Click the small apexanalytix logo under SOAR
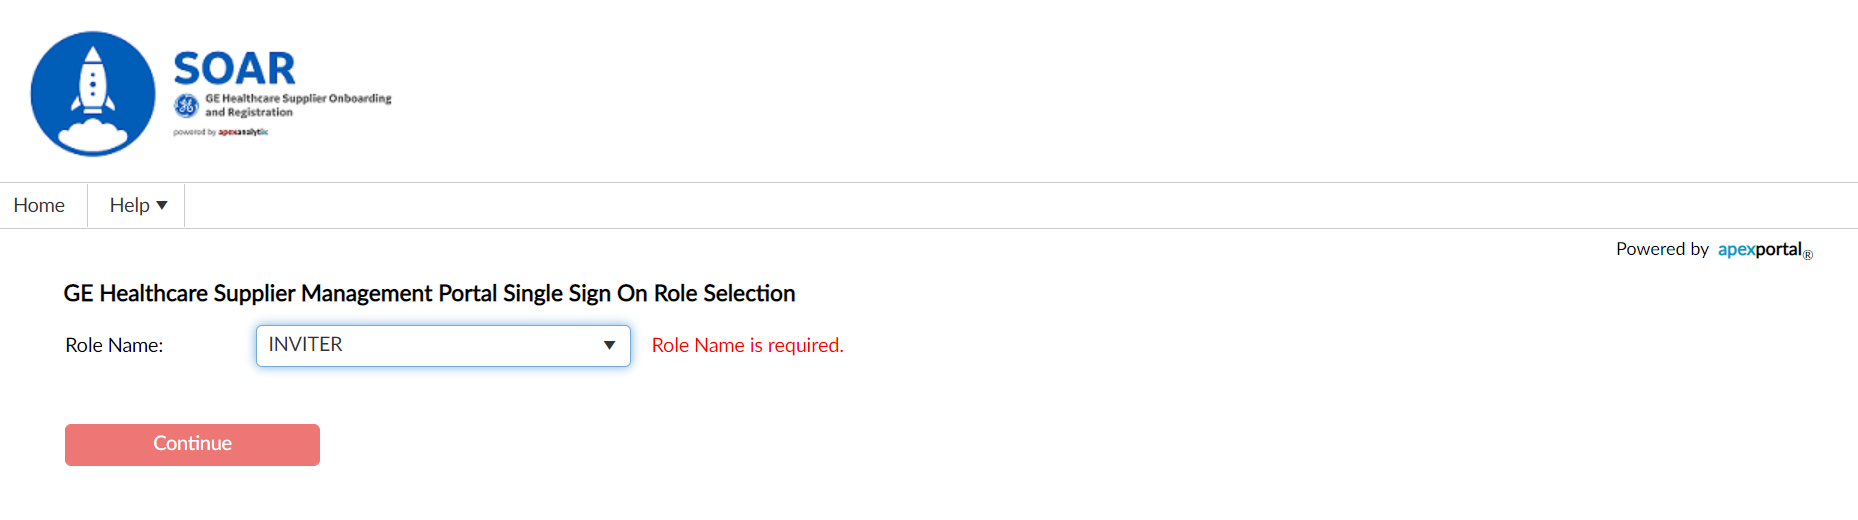This screenshot has width=1858, height=520. (x=243, y=132)
